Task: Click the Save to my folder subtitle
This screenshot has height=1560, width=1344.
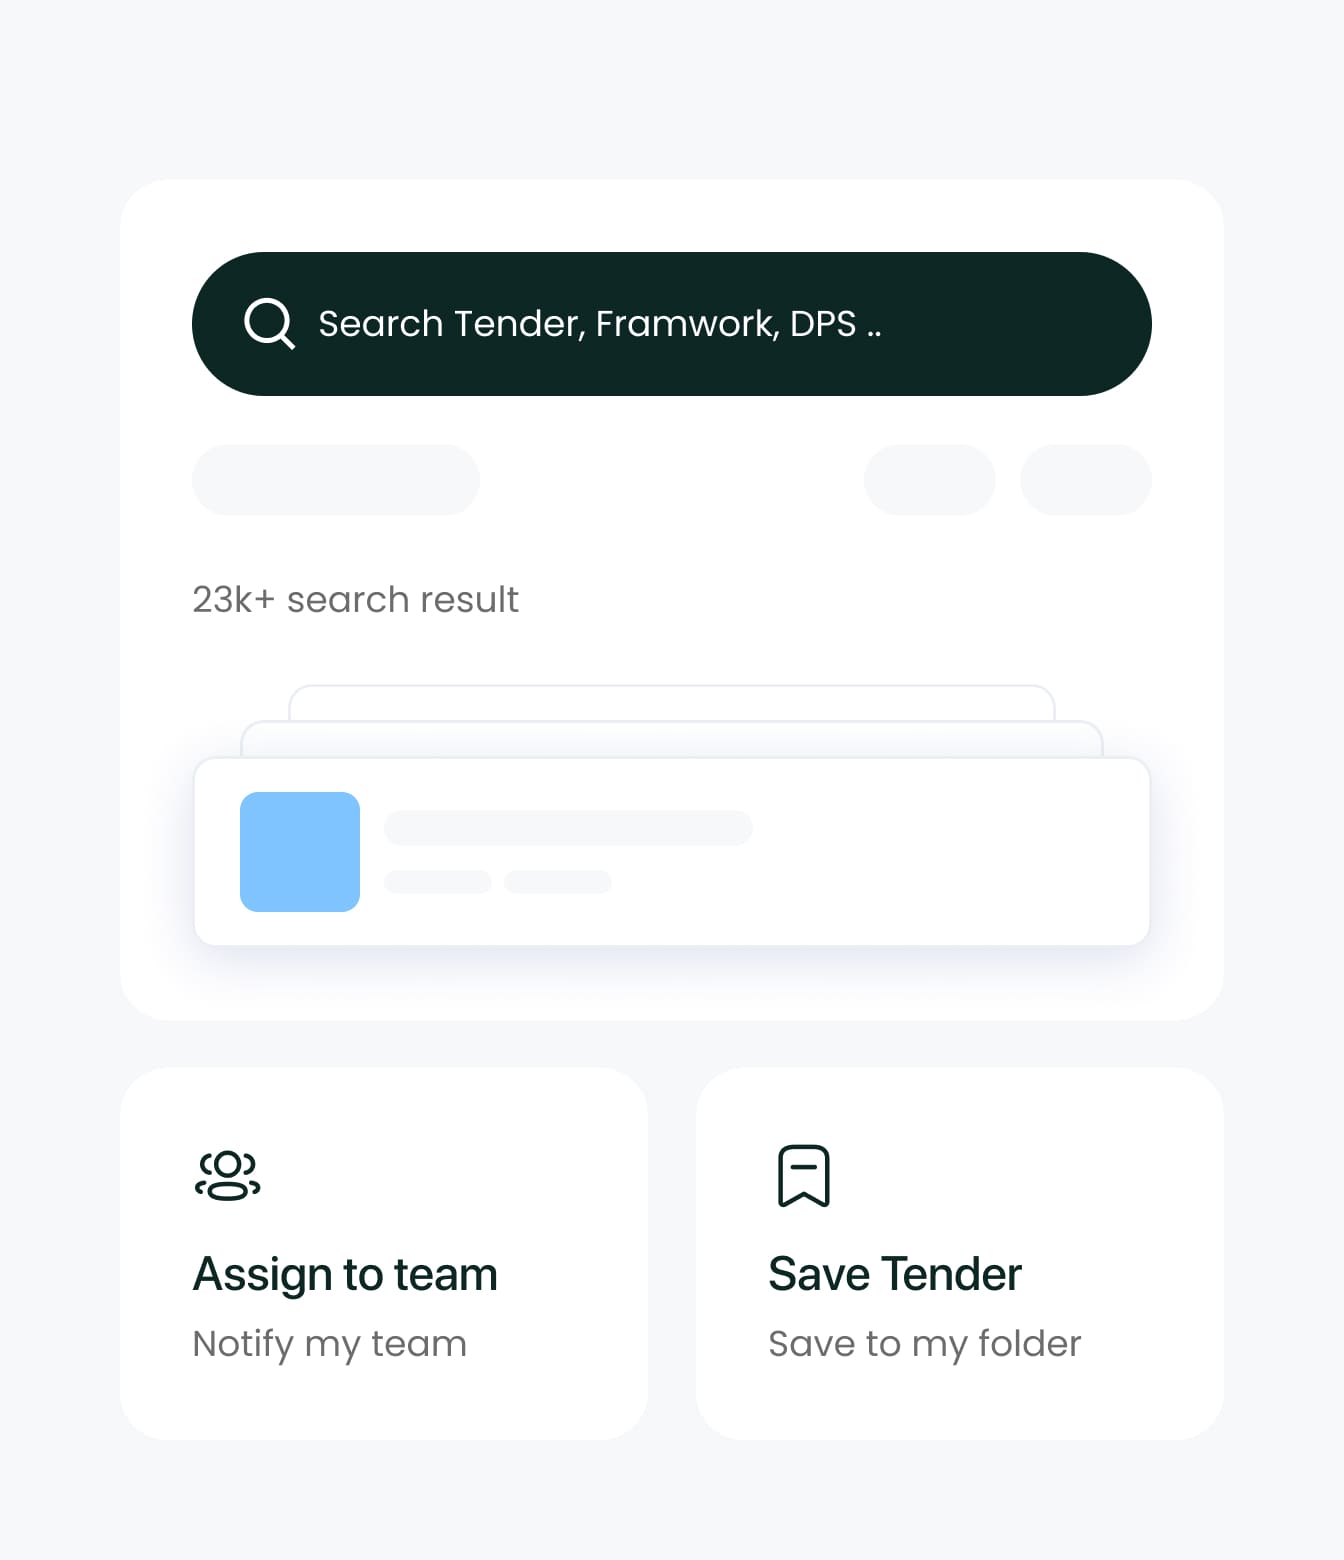Action: [x=925, y=1344]
